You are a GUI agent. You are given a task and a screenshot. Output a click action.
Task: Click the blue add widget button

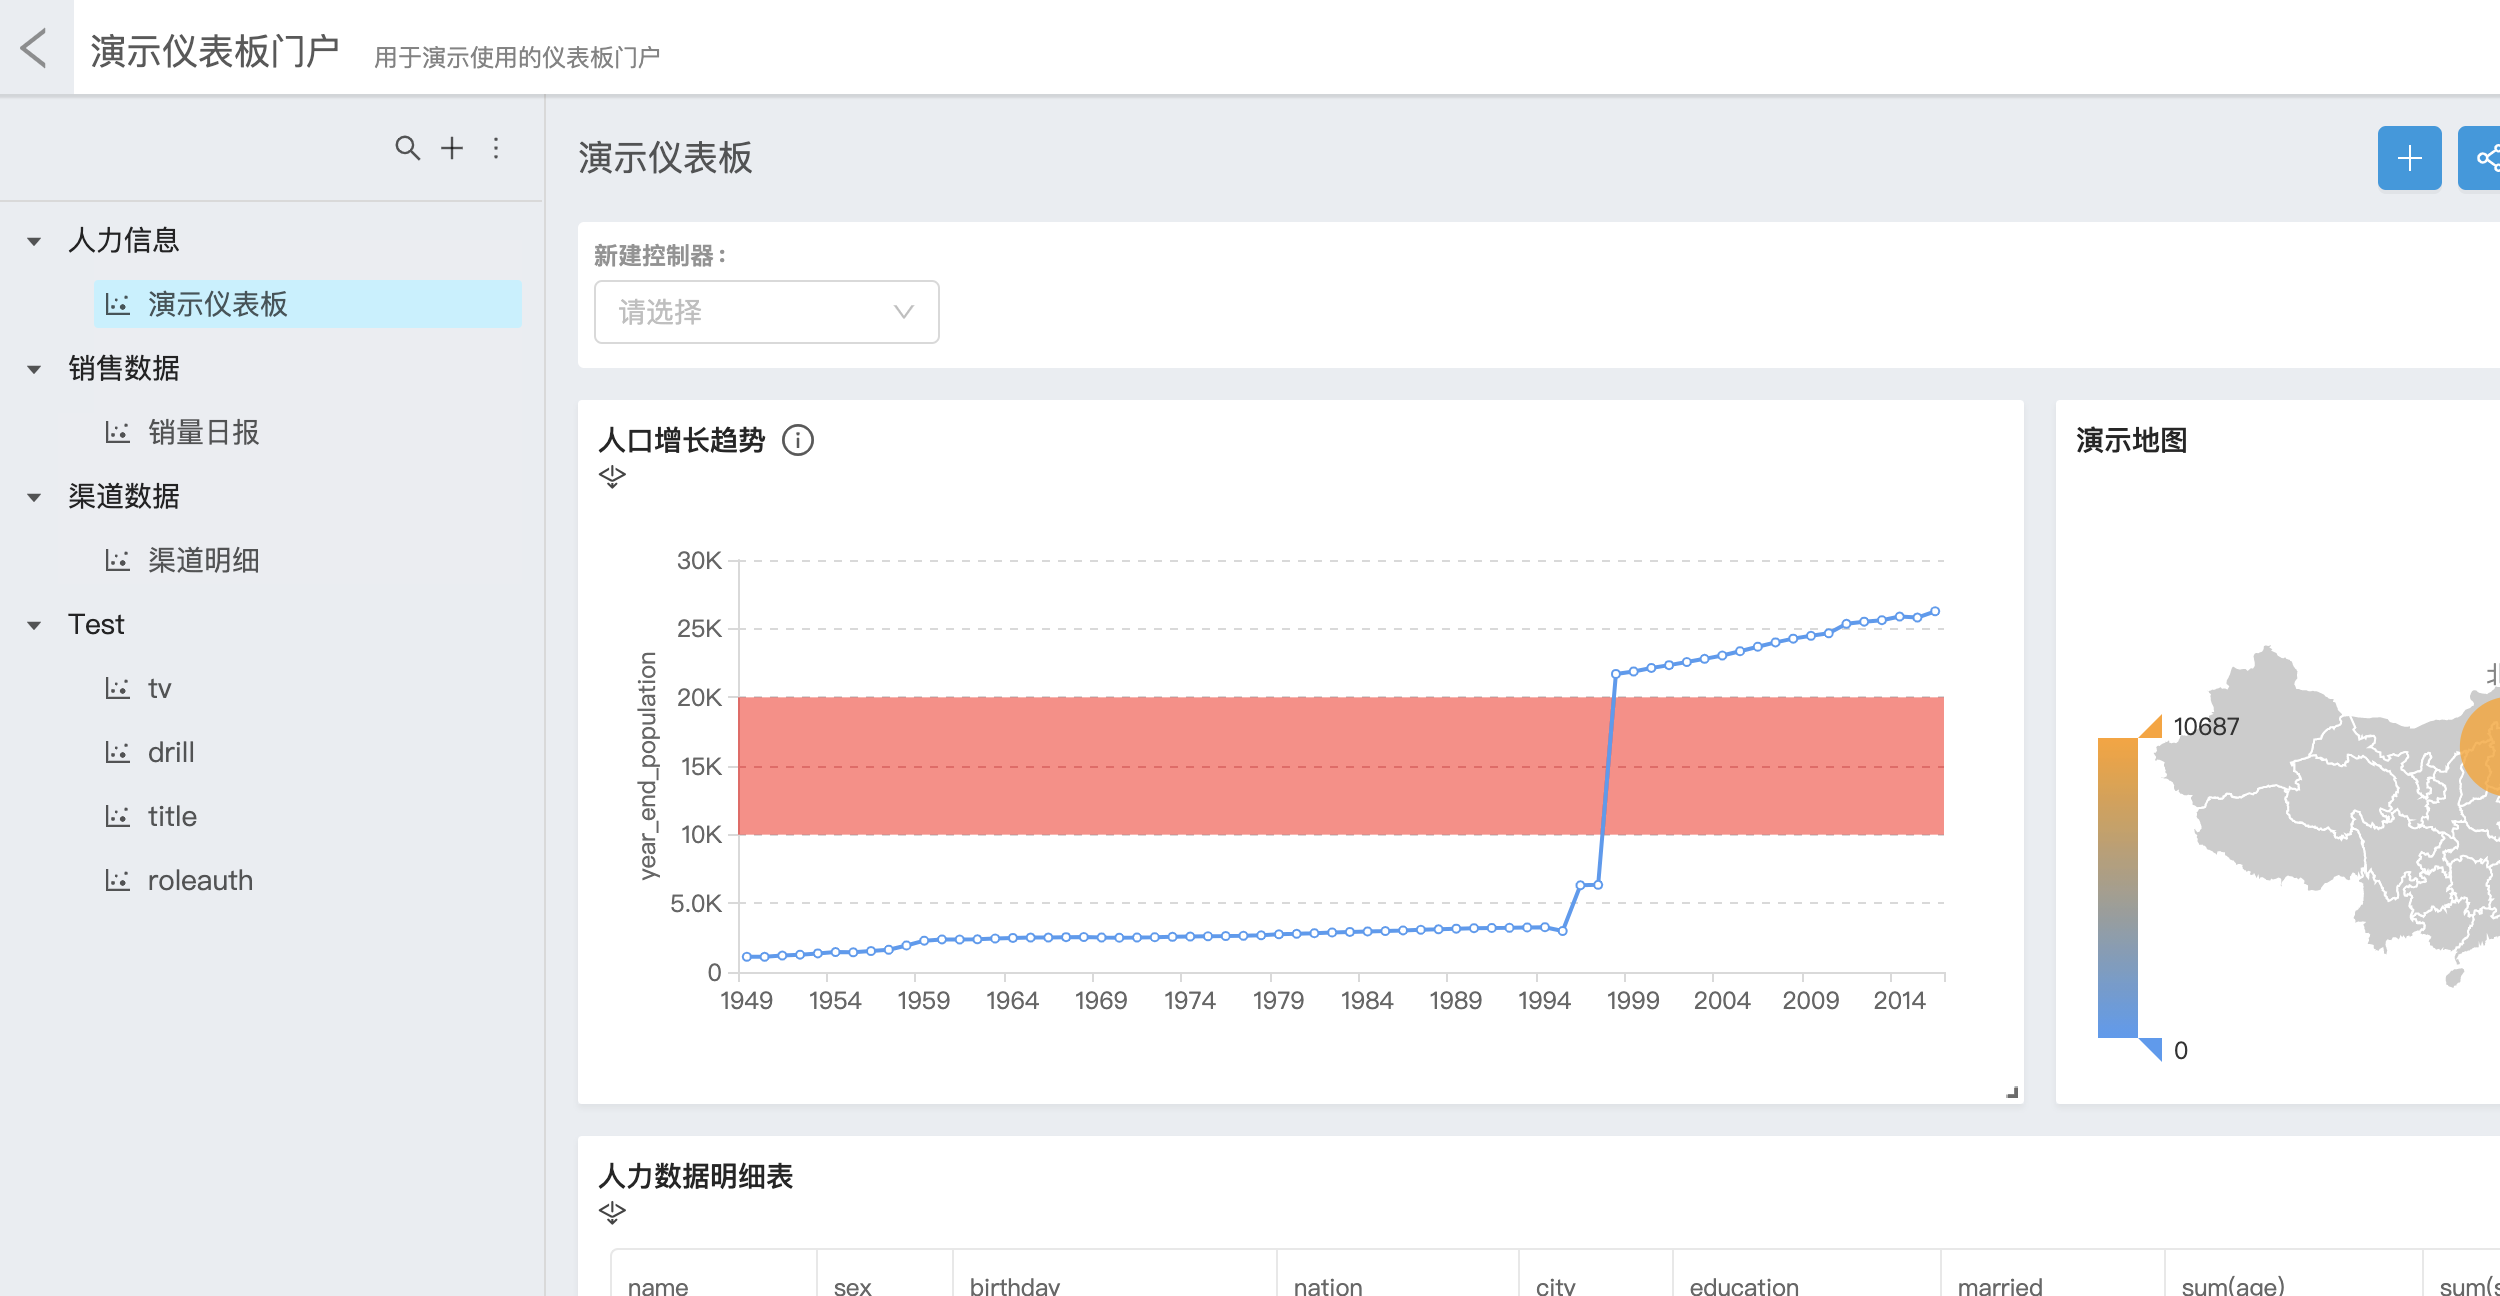(x=2408, y=158)
